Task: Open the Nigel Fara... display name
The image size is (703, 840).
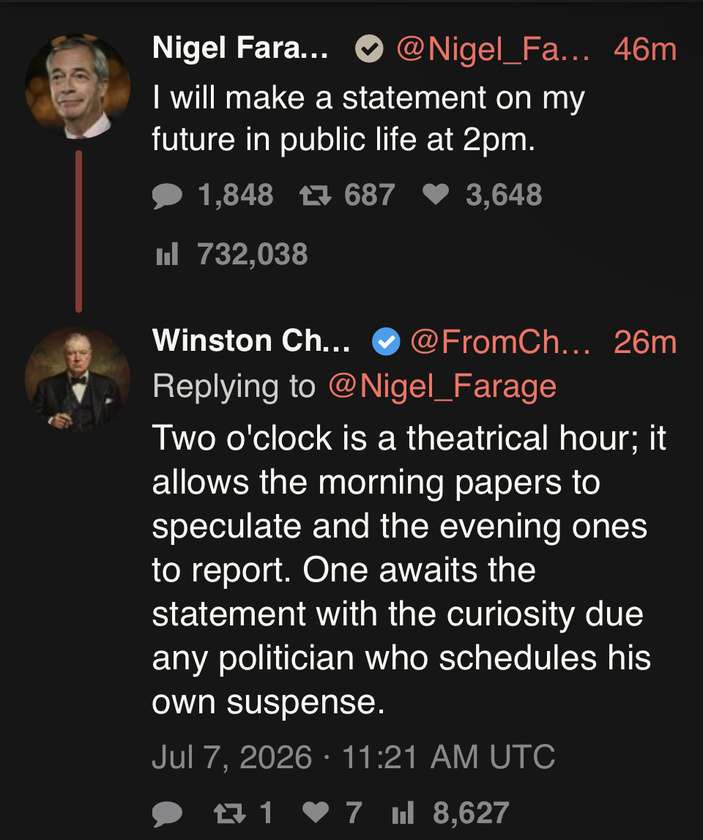Action: (x=240, y=48)
